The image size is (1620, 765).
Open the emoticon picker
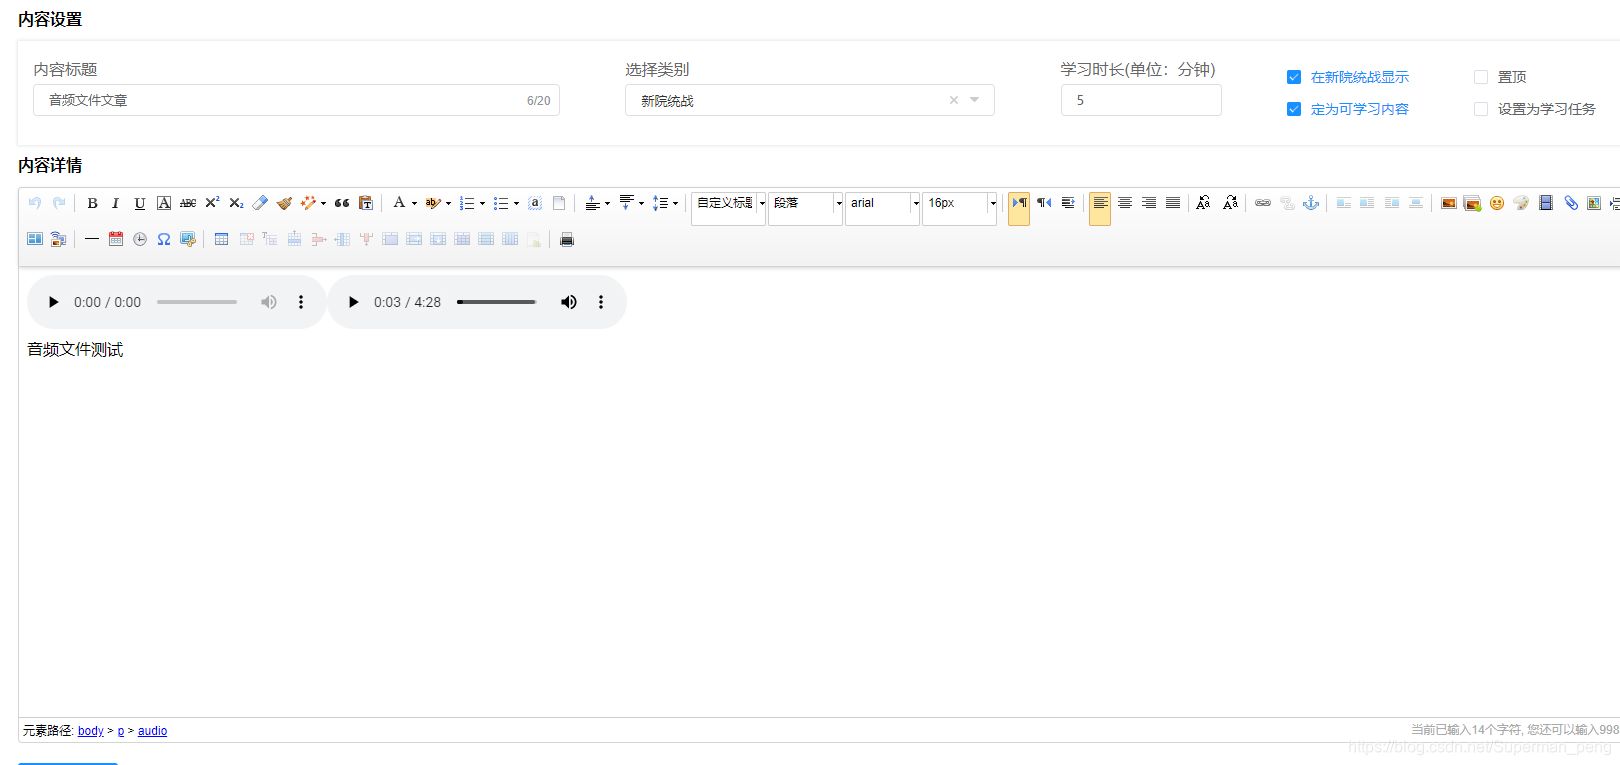click(1497, 203)
